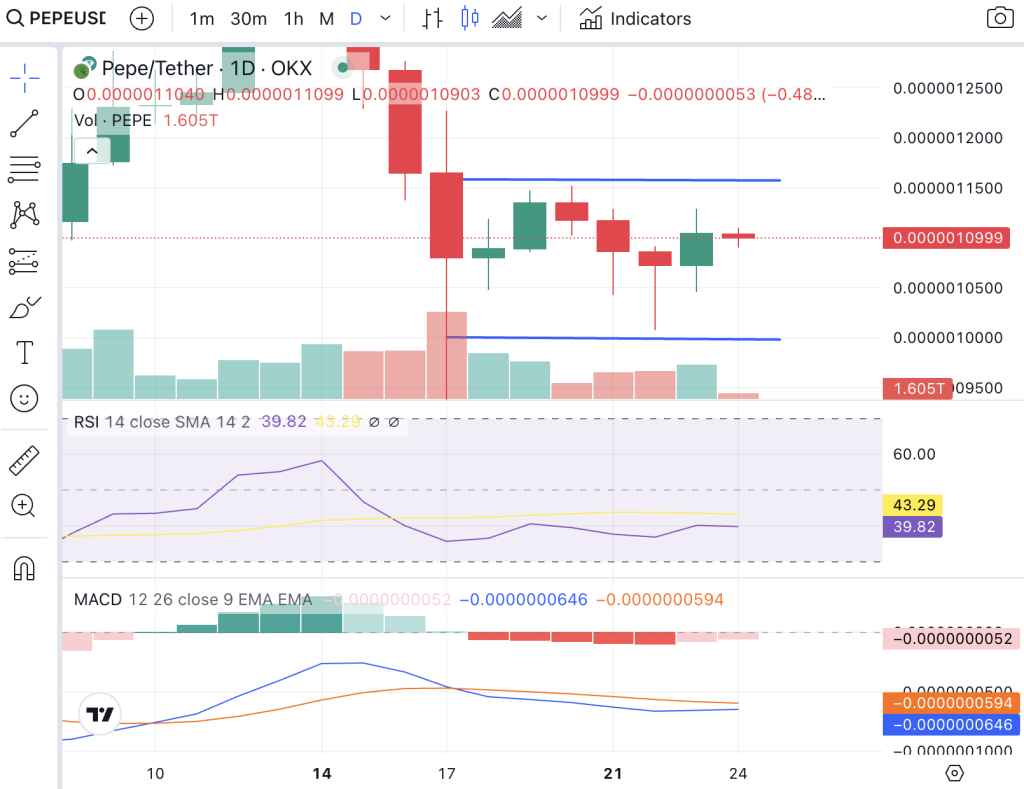The width and height of the screenshot is (1024, 789).
Task: Collapse the chart legend with the chevron
Action: pos(92,151)
